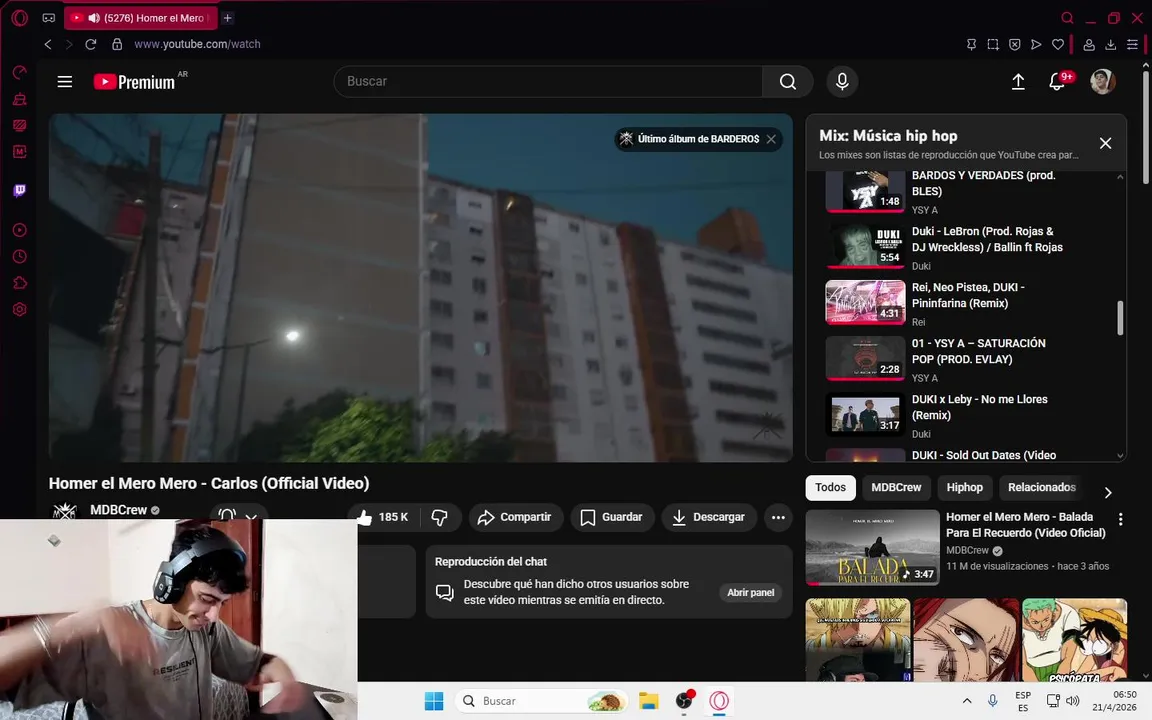
Task: Open options menu for Balada Para El Recuerdo
Action: click(x=1120, y=519)
